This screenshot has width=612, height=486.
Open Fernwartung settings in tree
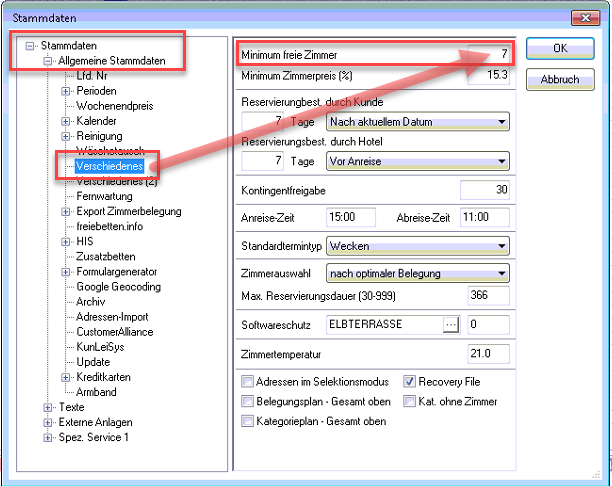104,196
